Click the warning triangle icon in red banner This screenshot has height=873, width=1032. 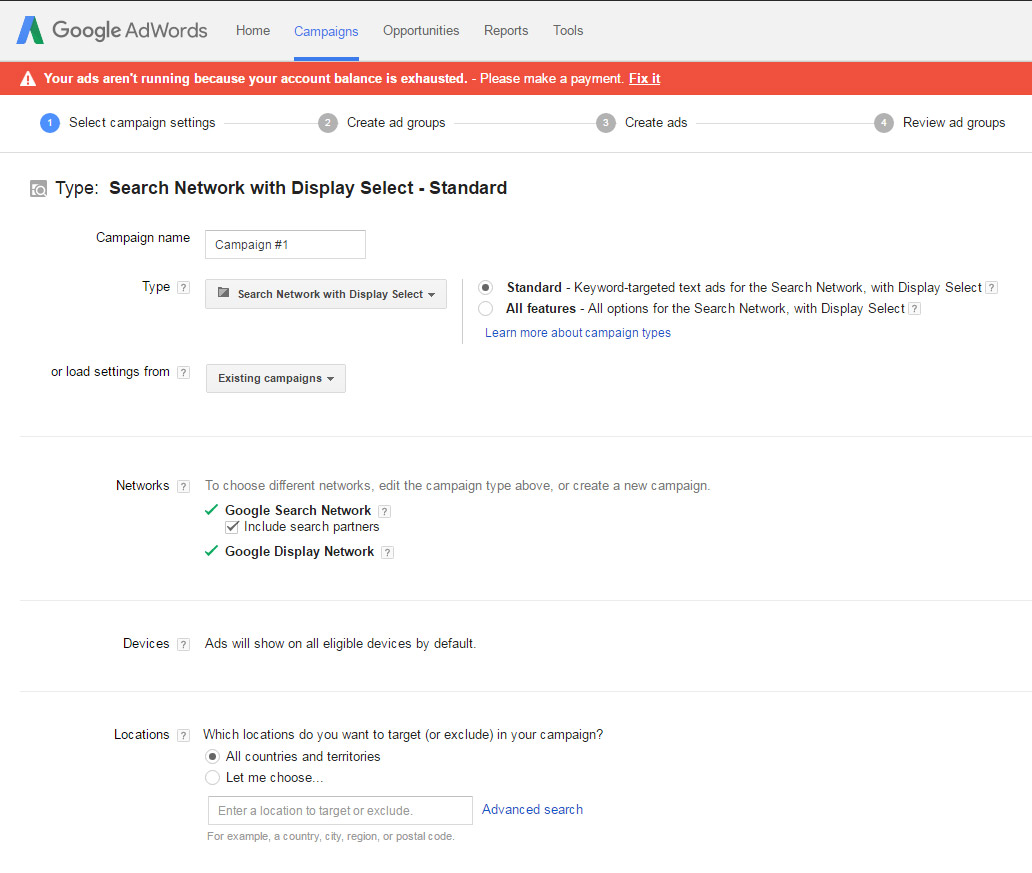(28, 79)
